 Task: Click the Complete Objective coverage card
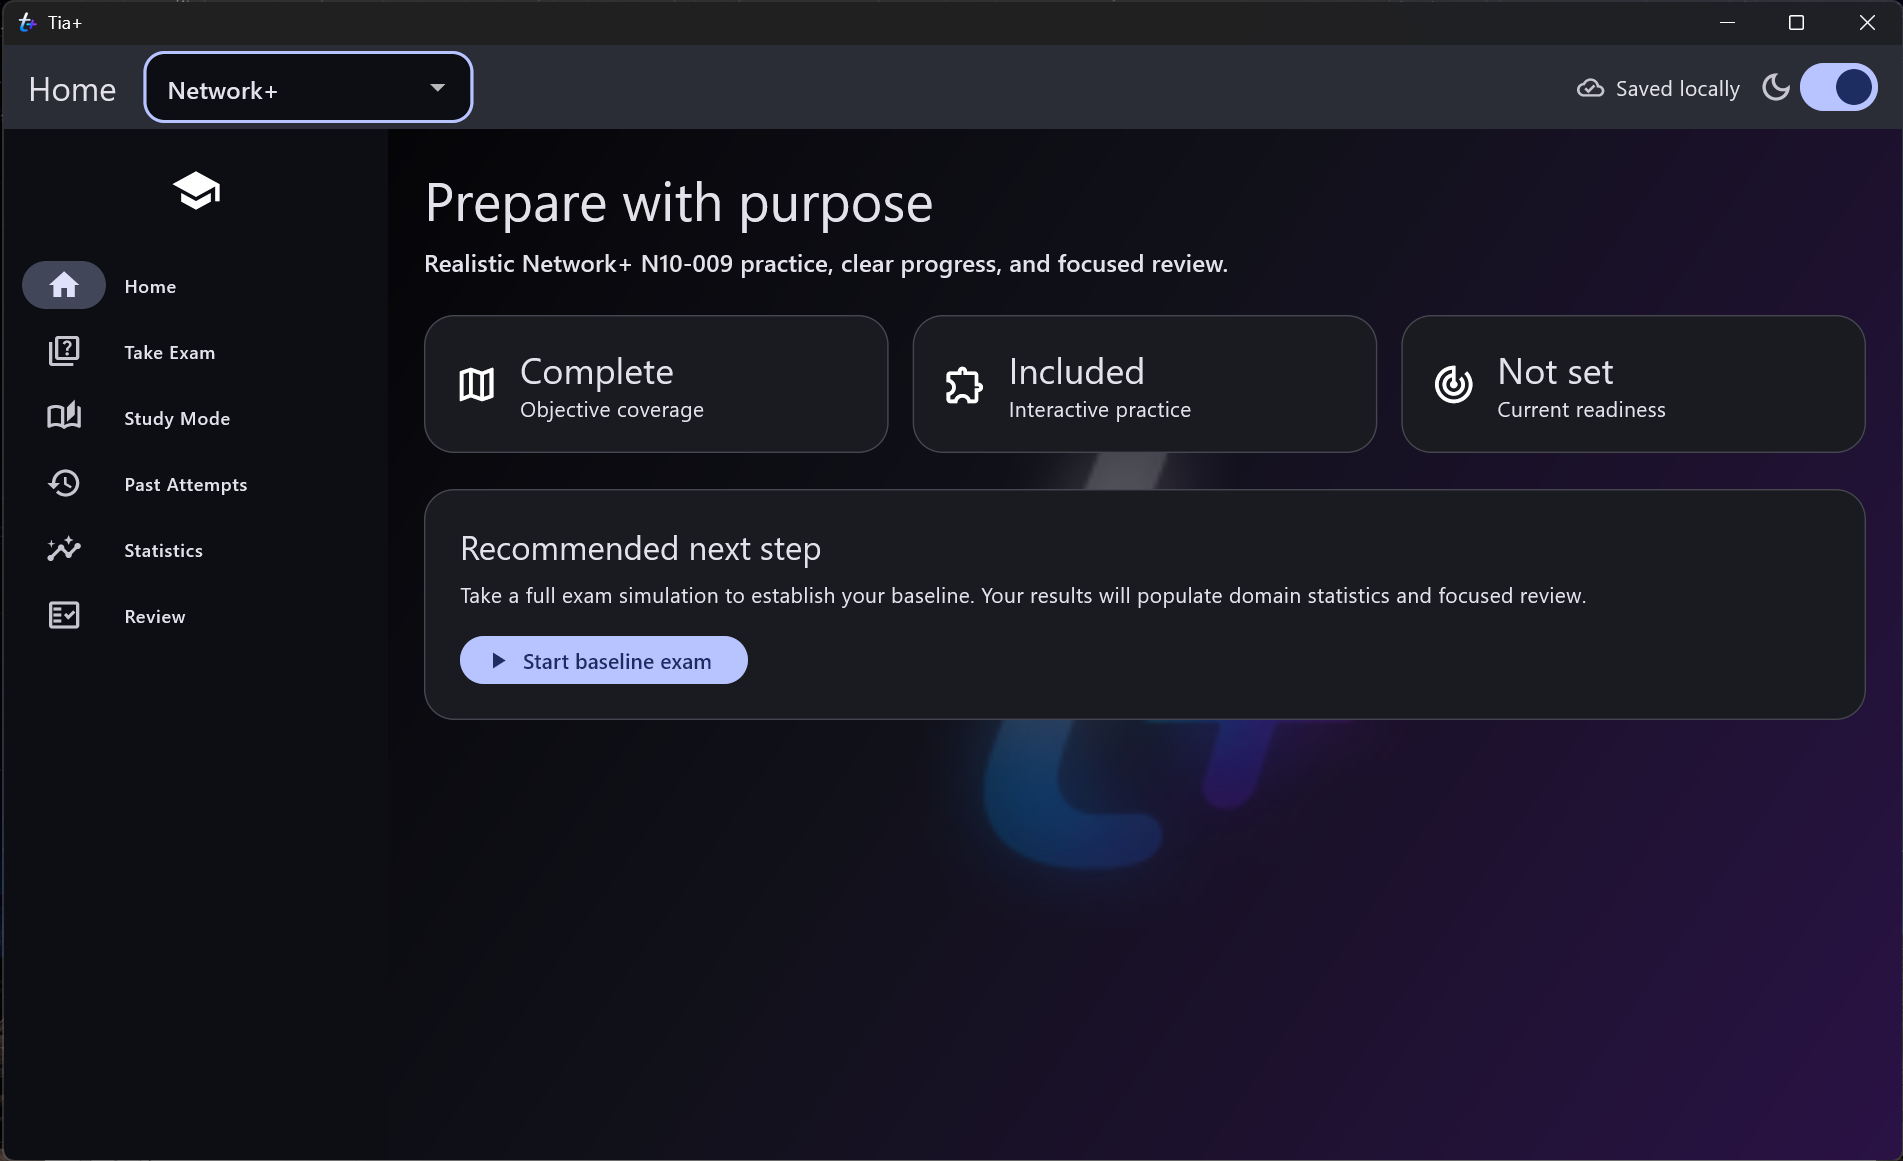(x=656, y=384)
